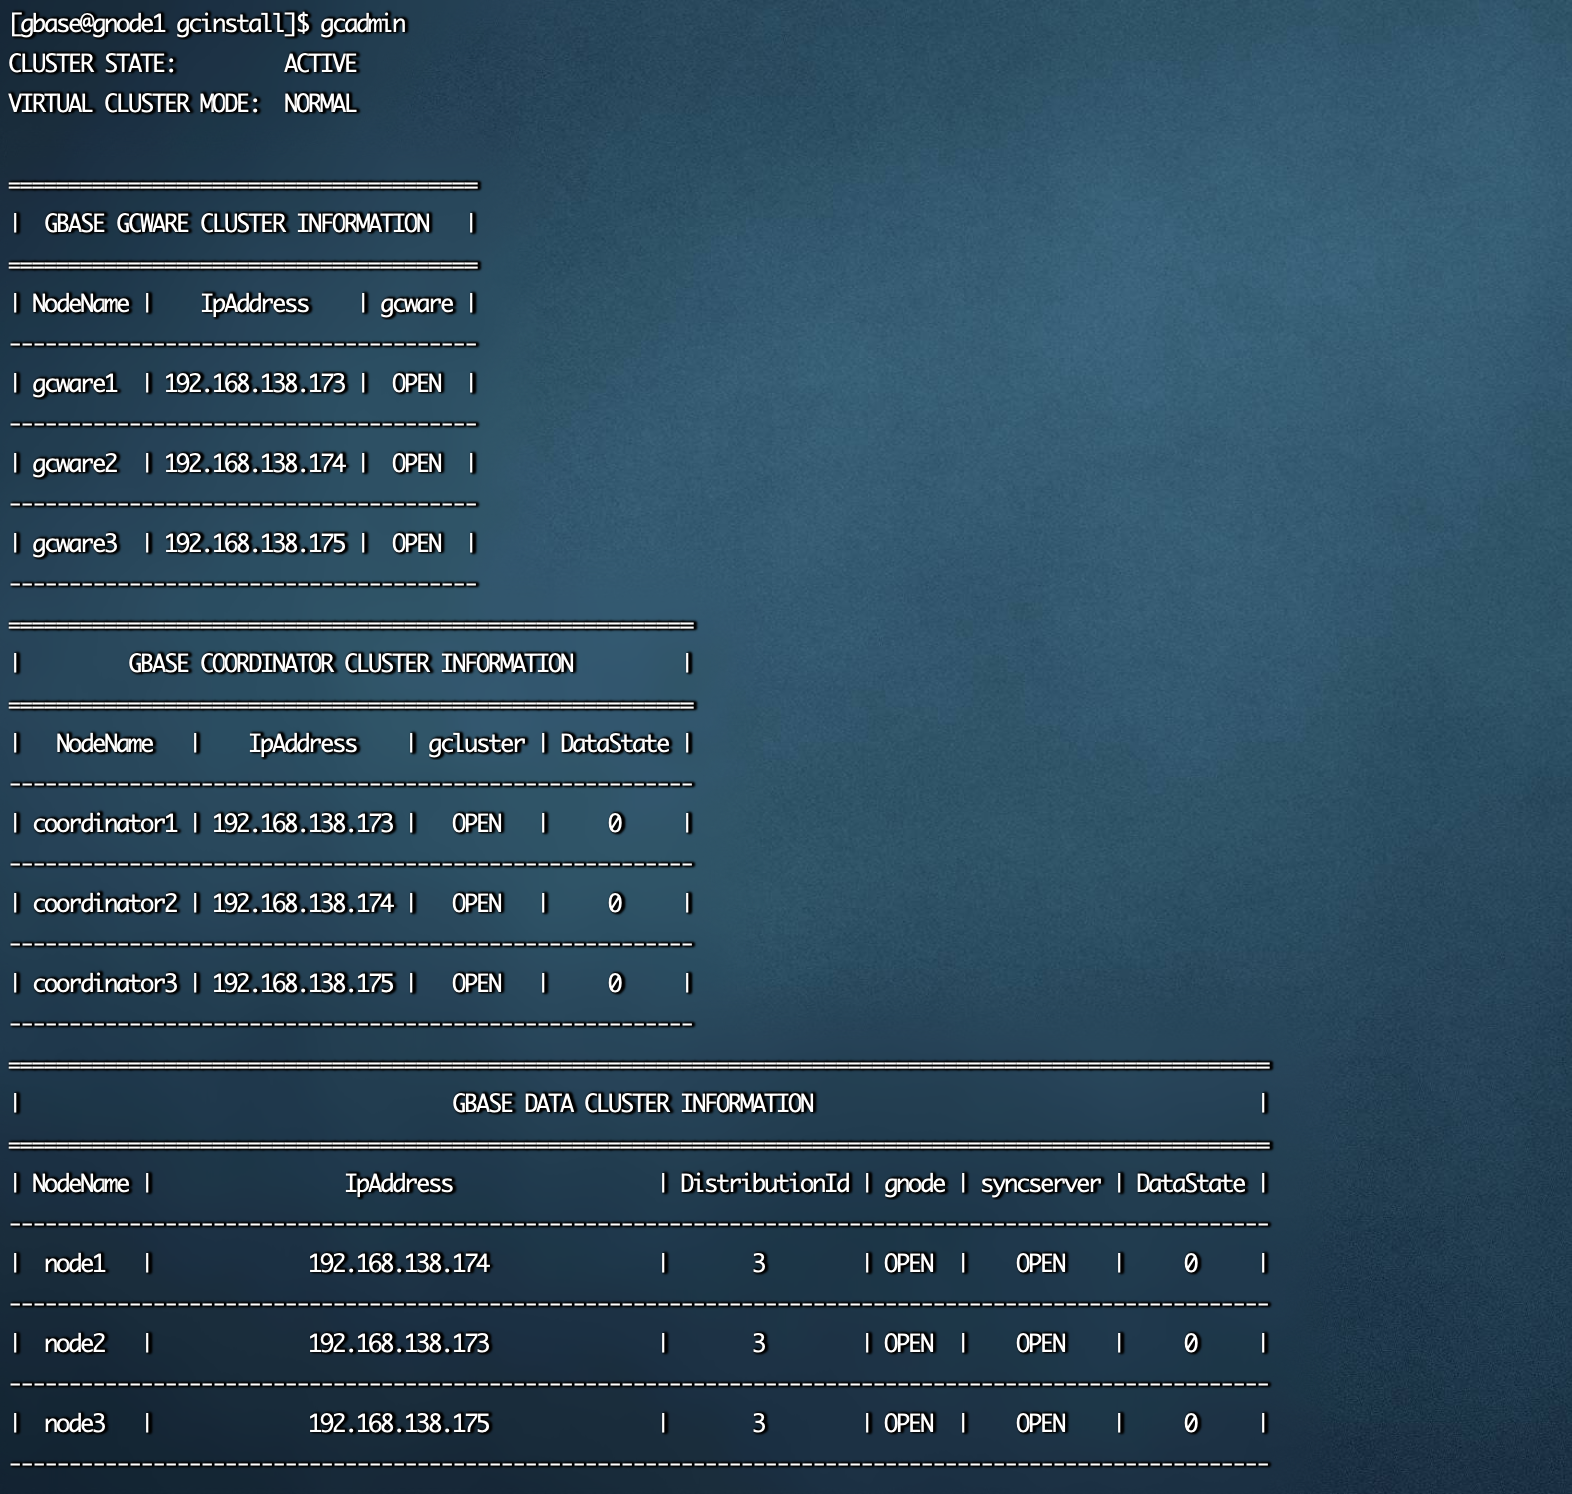
Task: Select the "gcluster" column header
Action: 477,744
